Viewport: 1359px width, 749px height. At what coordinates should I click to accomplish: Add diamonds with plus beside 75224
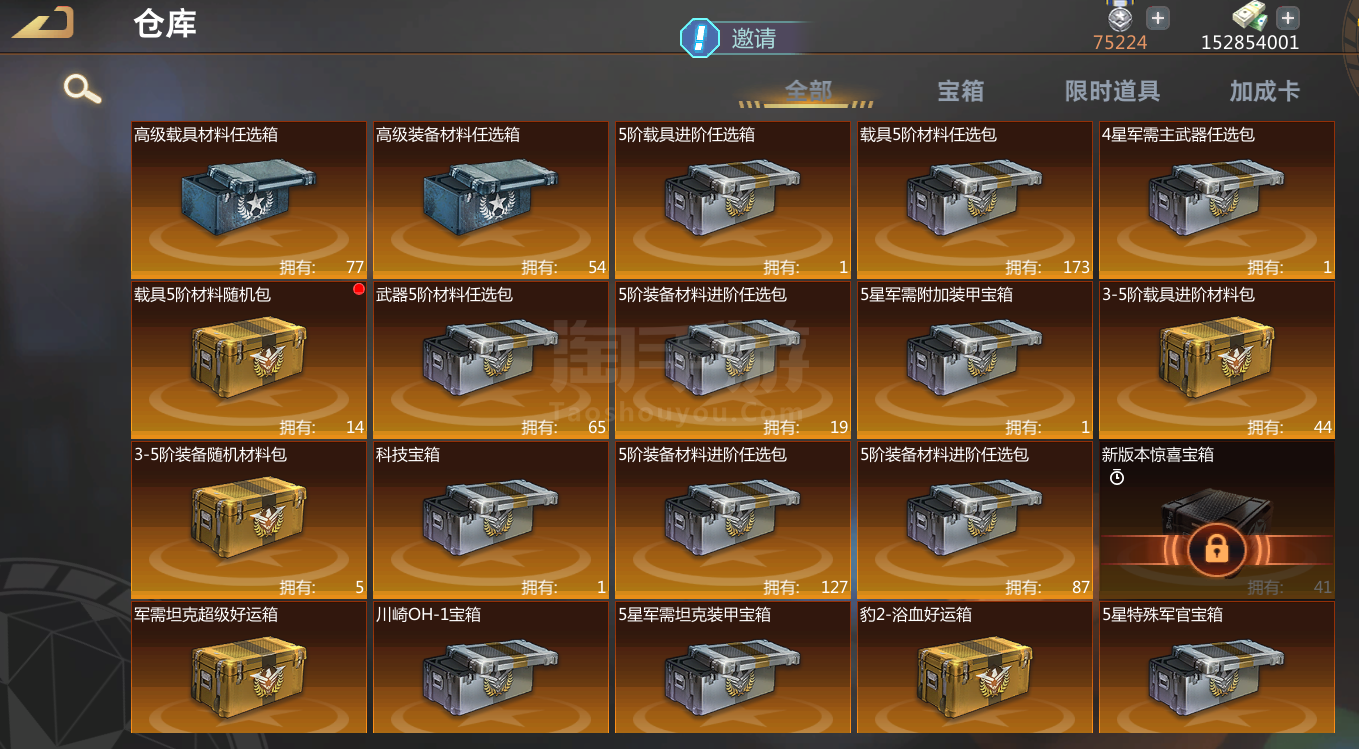pyautogui.click(x=1157, y=18)
